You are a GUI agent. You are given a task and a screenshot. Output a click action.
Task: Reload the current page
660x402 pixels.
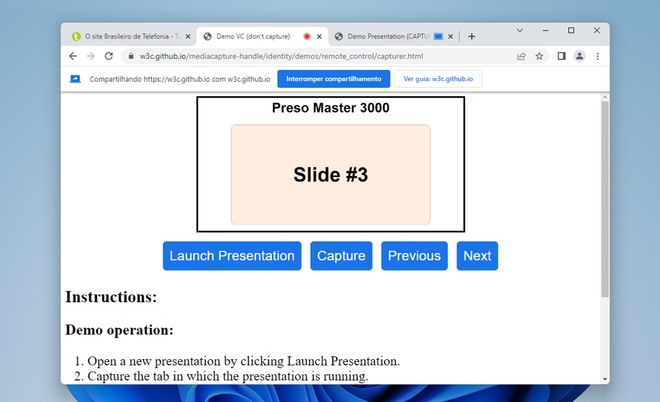[109, 56]
